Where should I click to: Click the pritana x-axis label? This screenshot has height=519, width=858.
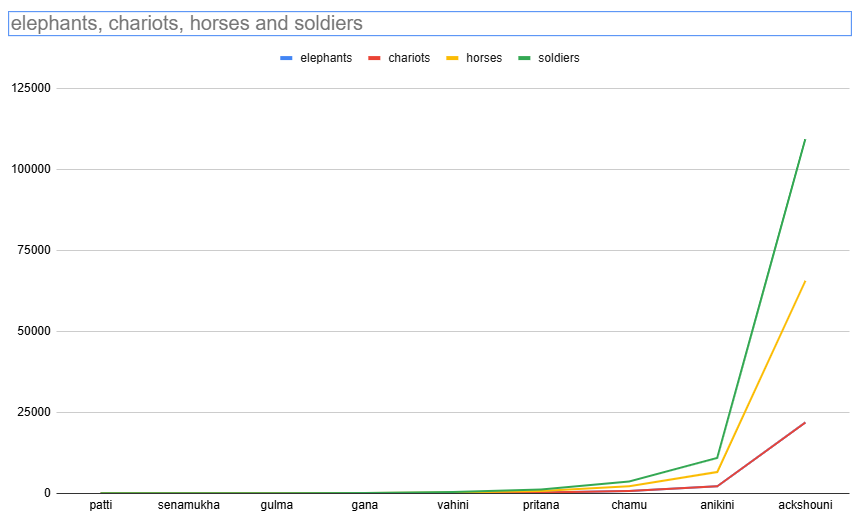click(541, 505)
